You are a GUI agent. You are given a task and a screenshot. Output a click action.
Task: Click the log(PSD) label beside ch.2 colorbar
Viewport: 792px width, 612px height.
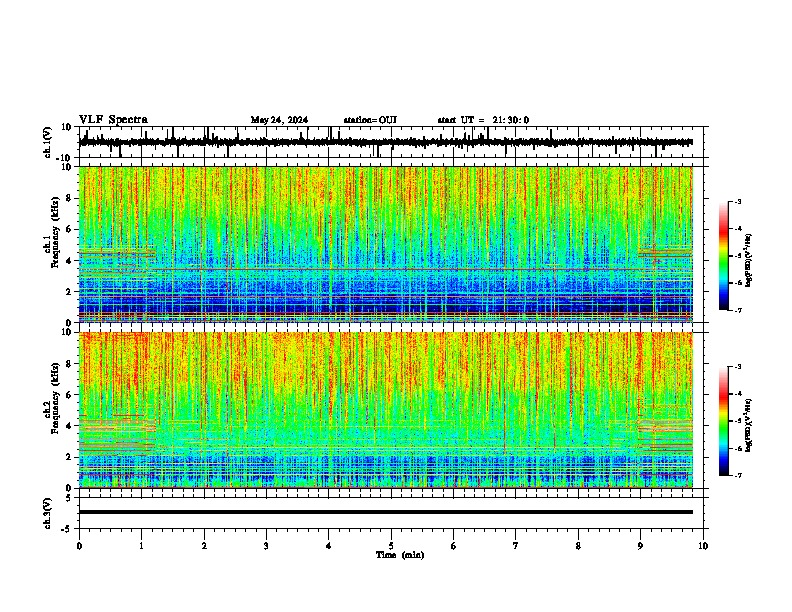pos(749,425)
